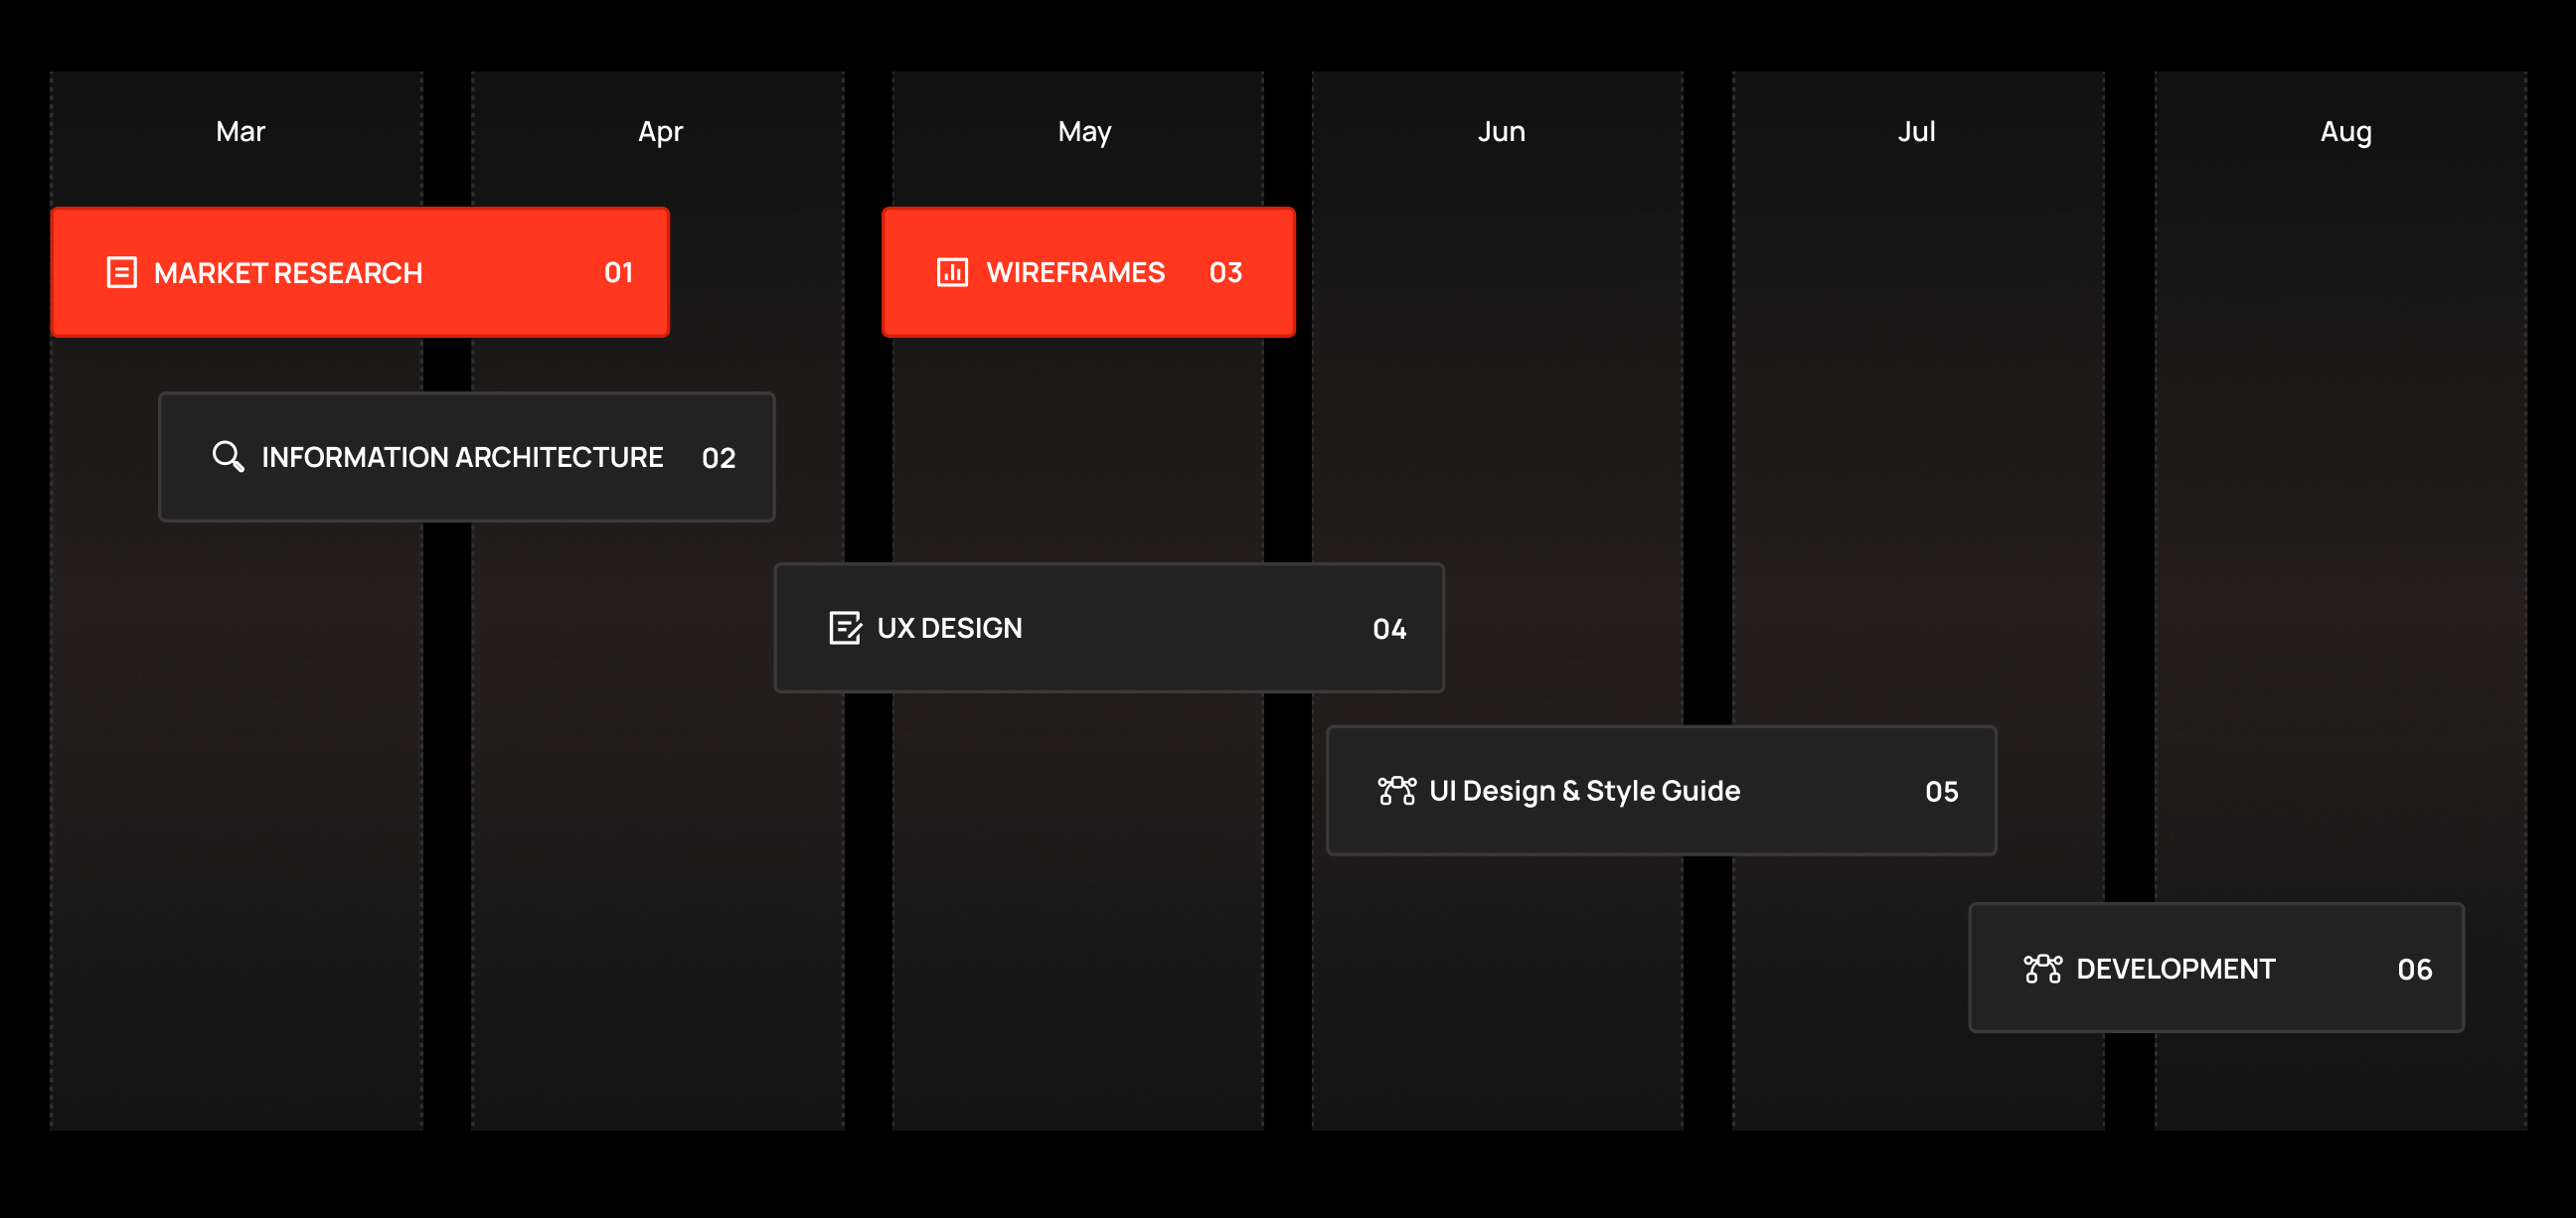The width and height of the screenshot is (2576, 1218).
Task: Open the UX Design task card
Action: click(1109, 628)
